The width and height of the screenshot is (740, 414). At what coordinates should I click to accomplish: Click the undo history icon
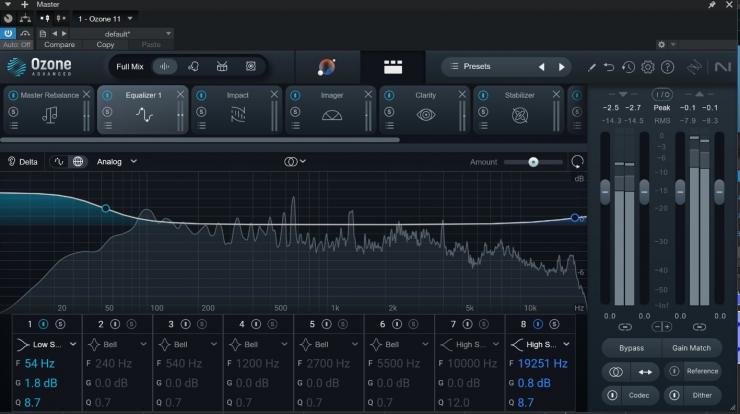tap(628, 67)
